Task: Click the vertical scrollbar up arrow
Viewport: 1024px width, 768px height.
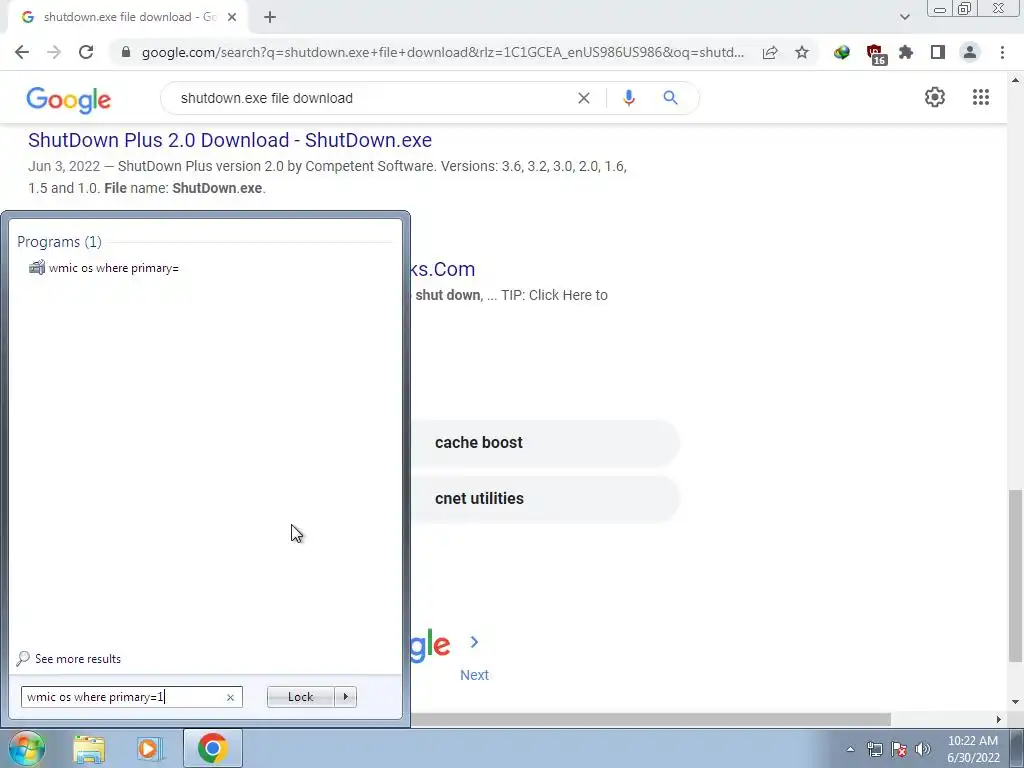Action: click(1015, 80)
